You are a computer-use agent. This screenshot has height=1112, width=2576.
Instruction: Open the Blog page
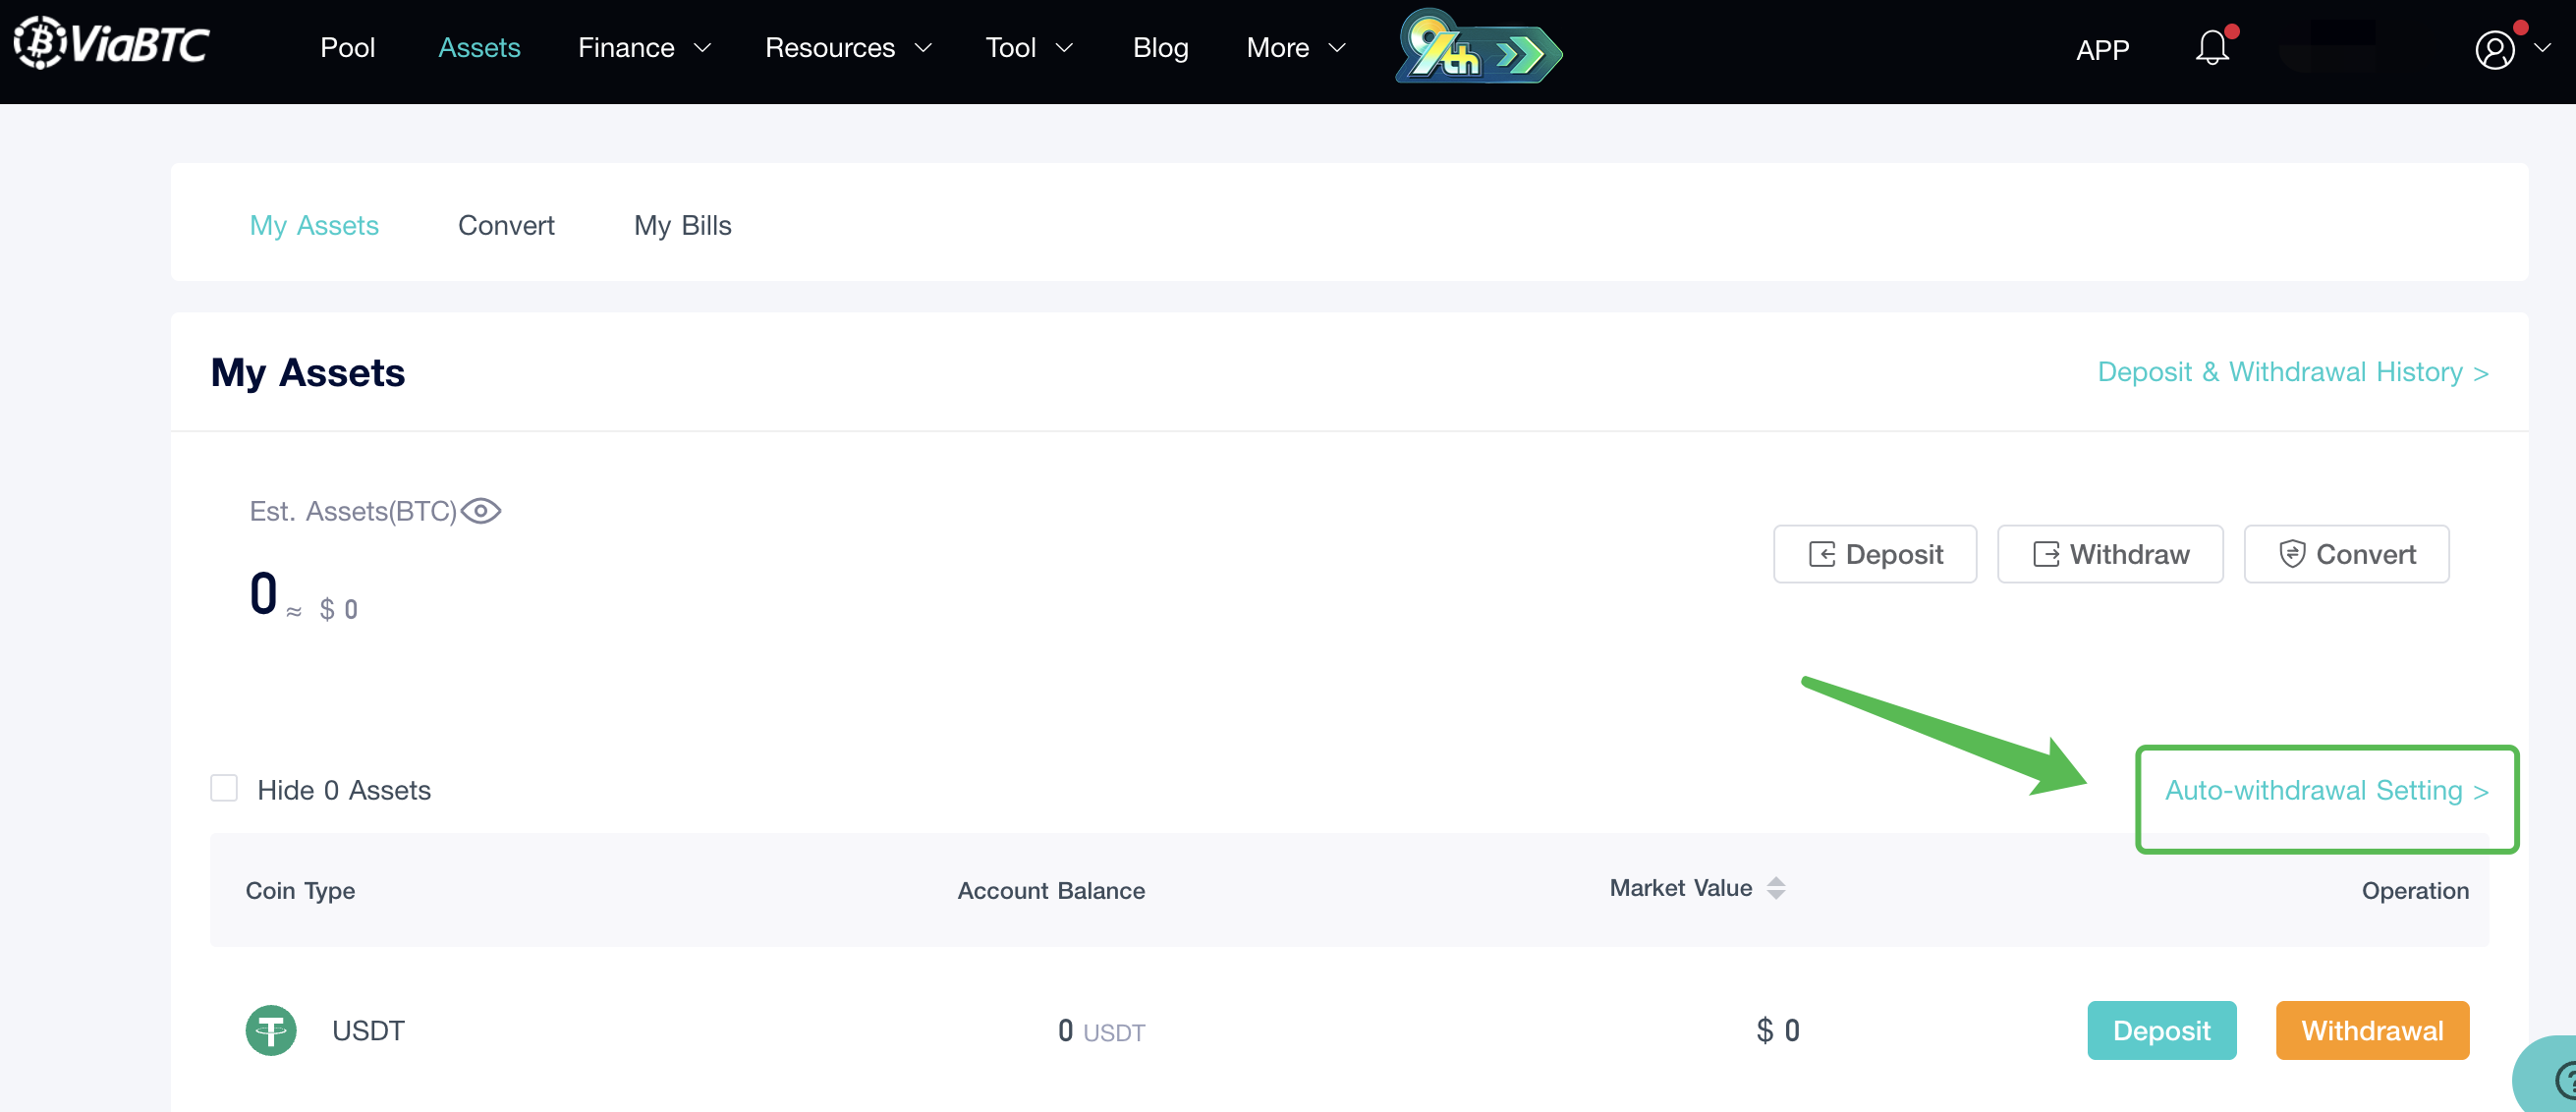pos(1160,47)
